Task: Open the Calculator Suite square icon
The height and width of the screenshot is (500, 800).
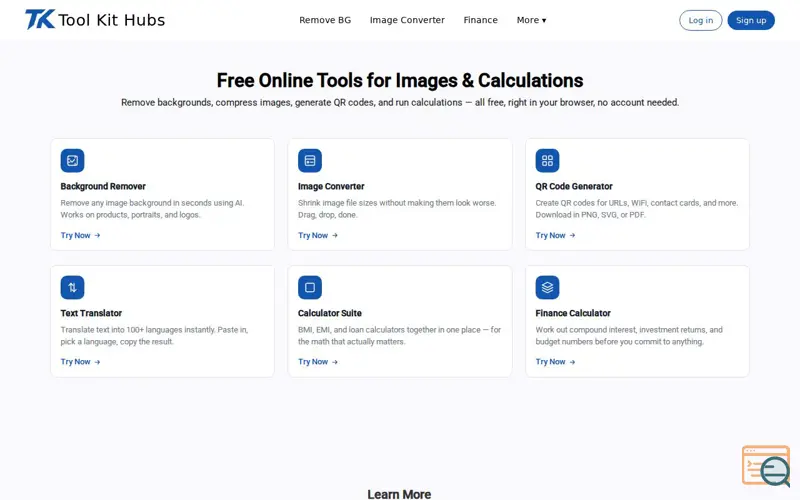Action: 310,287
